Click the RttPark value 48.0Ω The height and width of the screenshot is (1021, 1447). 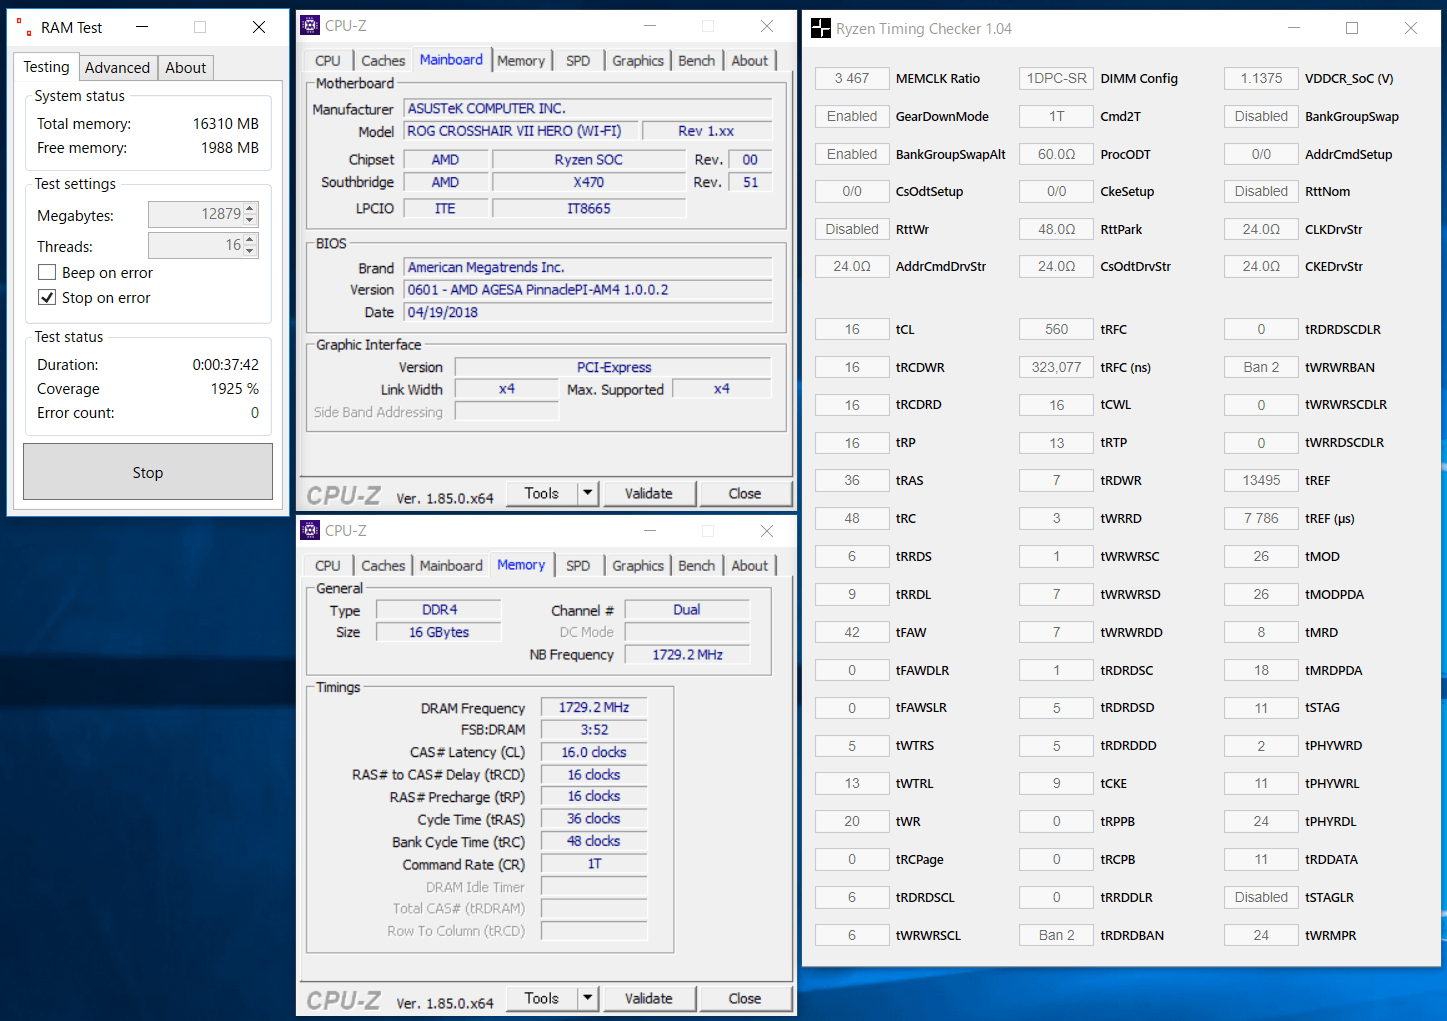(x=1056, y=229)
